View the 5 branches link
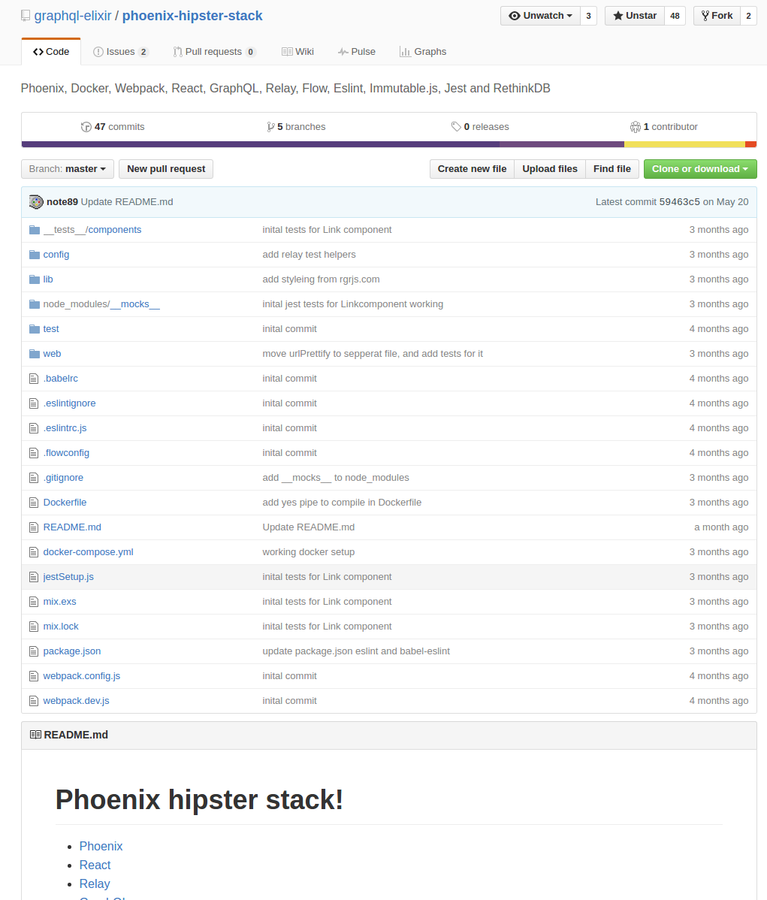Screen dimensions: 767x900 click(x=296, y=127)
